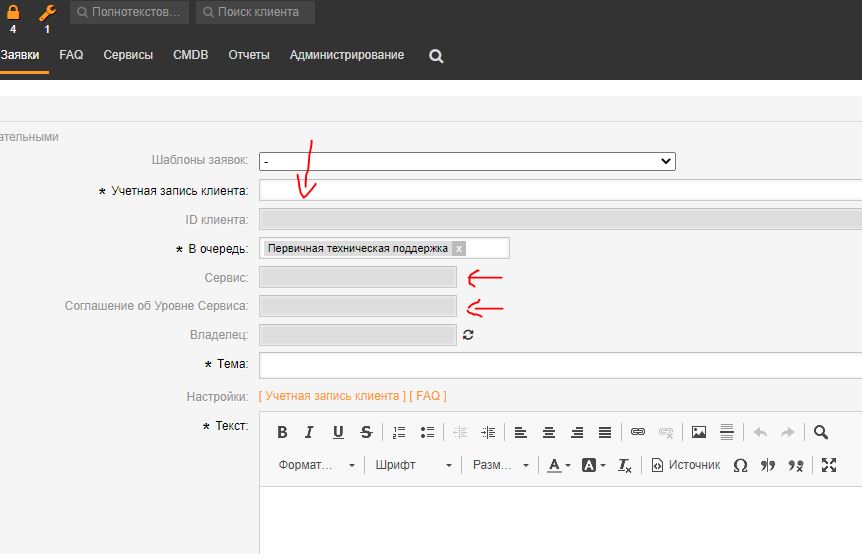Remove Первичная техническая поддержка queue tag
Screen dimensions: 862x554
(459, 248)
